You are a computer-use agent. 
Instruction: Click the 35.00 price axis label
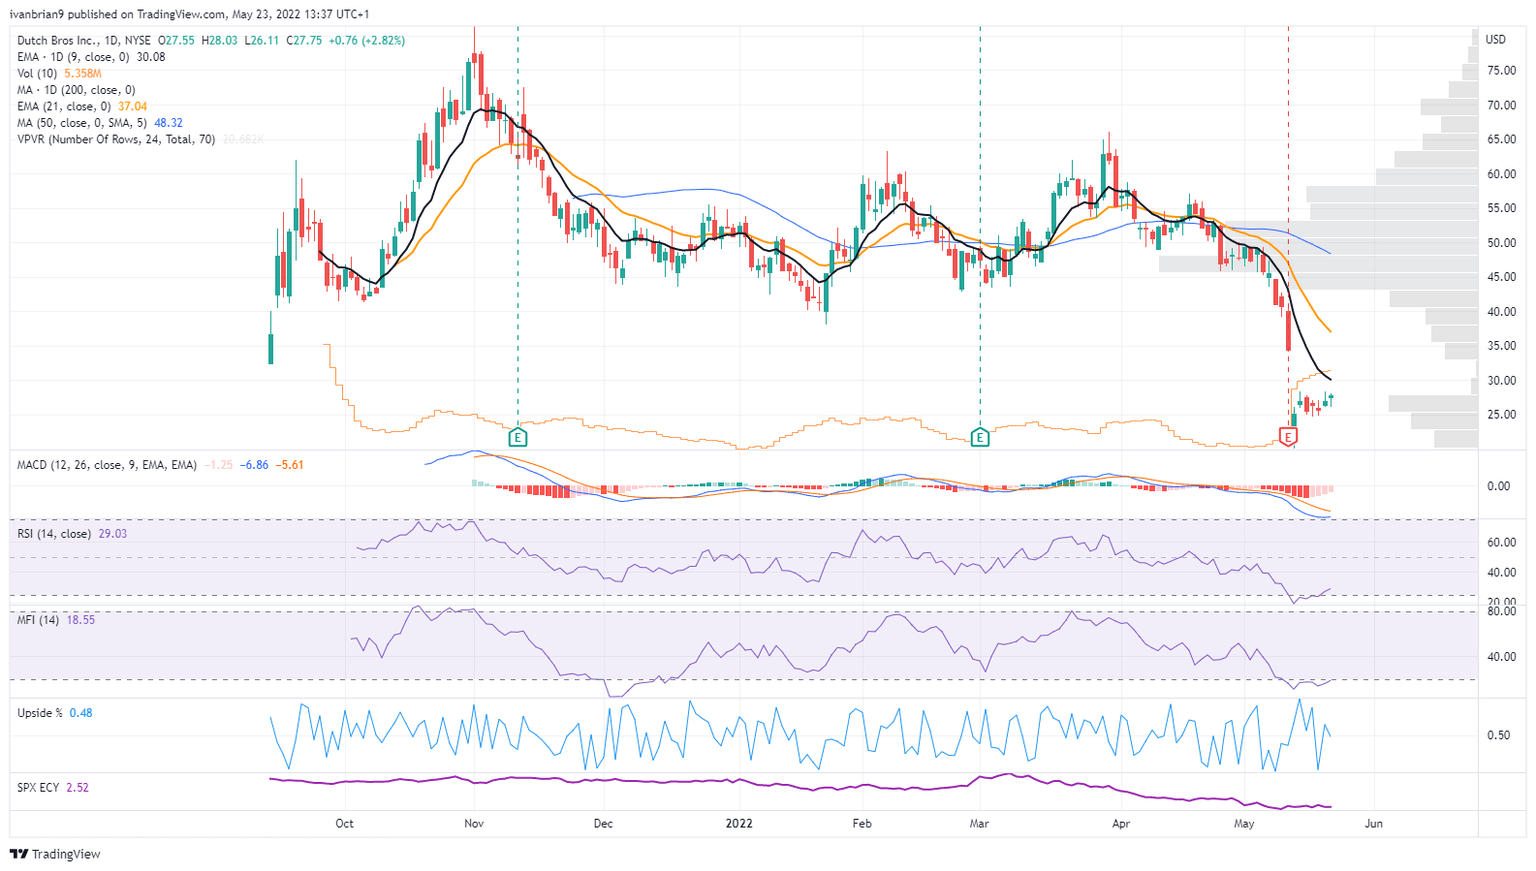(1501, 346)
